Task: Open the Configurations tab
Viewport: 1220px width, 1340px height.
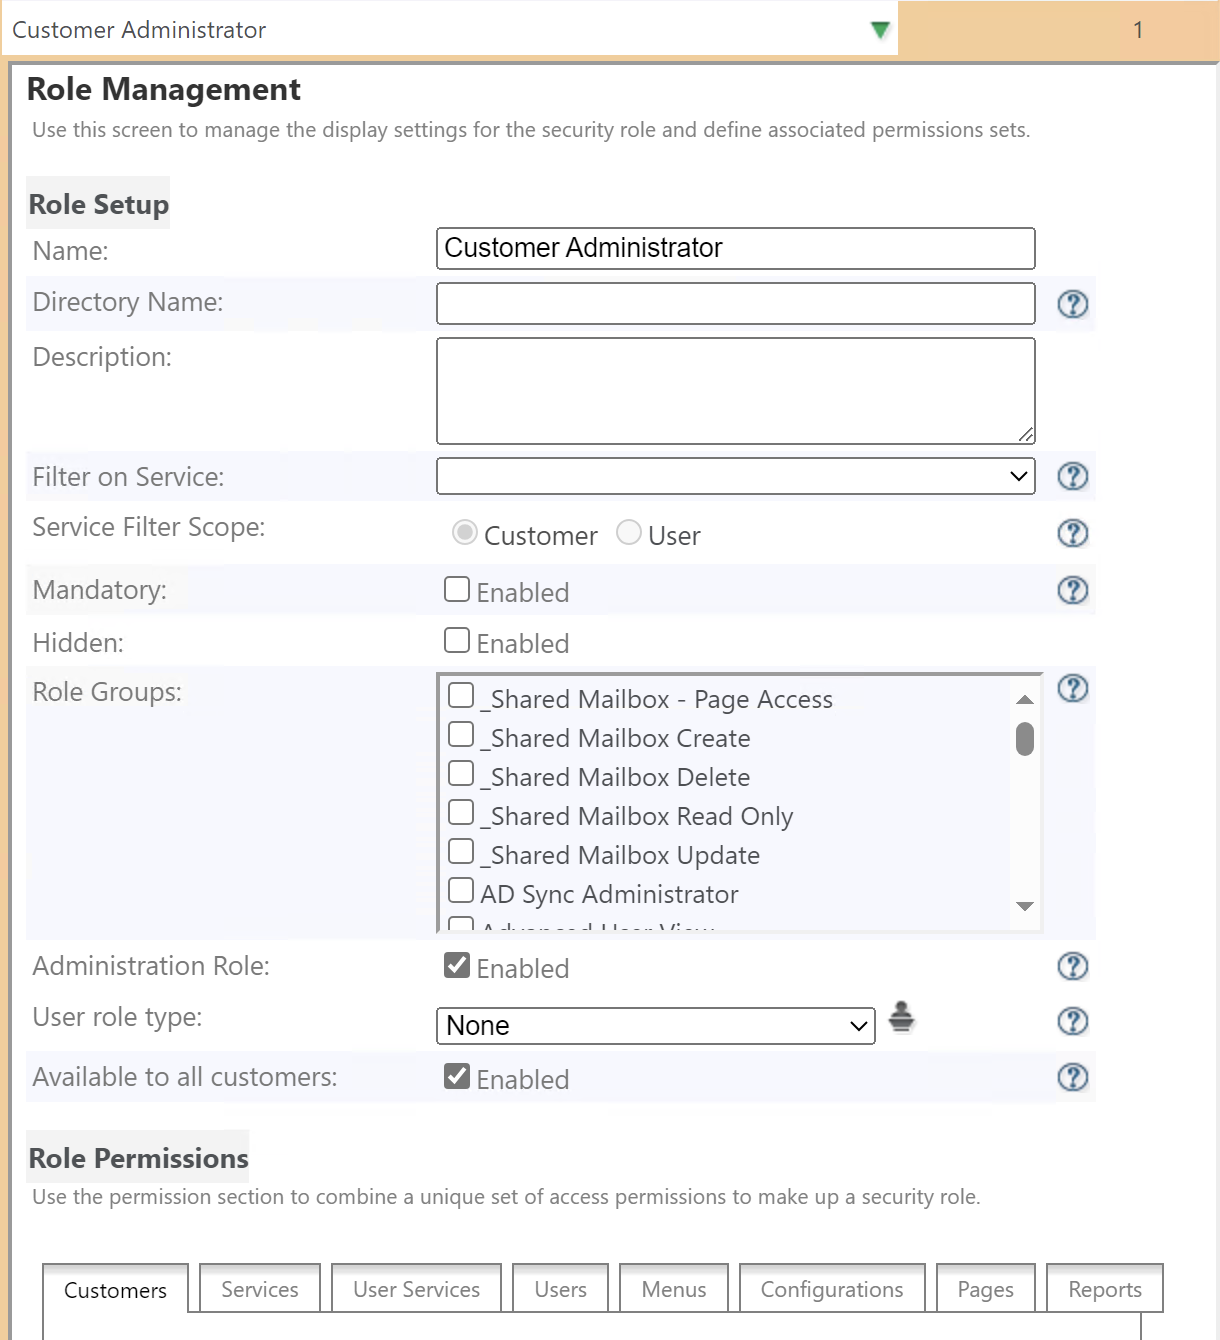Action: 831,1289
